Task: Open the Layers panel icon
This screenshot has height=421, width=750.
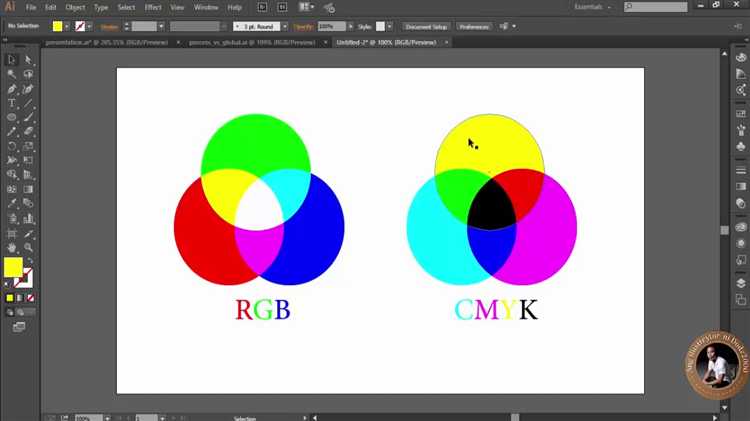Action: 741,283
